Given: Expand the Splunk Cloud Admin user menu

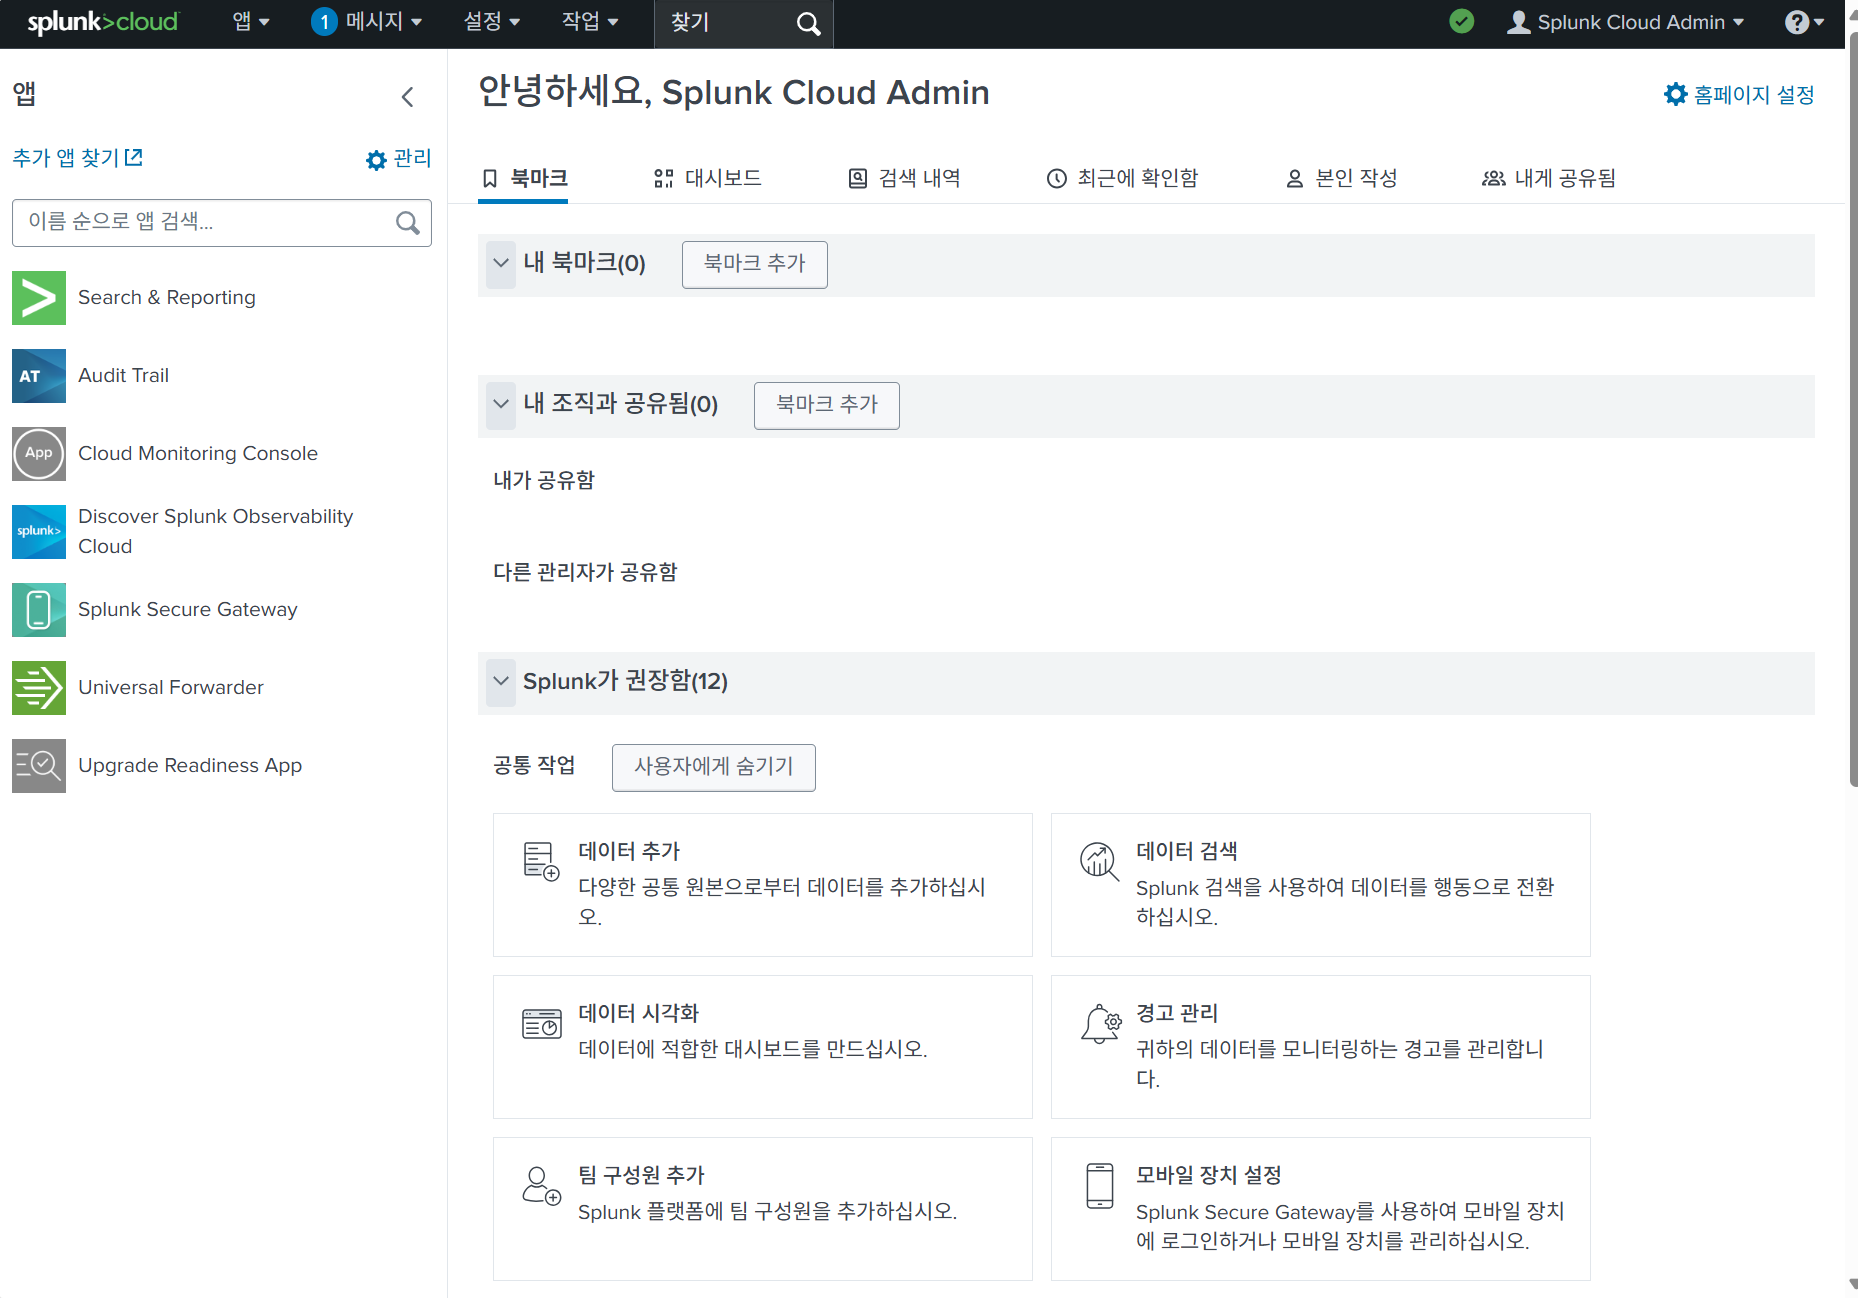Looking at the screenshot, I should pos(1626,22).
